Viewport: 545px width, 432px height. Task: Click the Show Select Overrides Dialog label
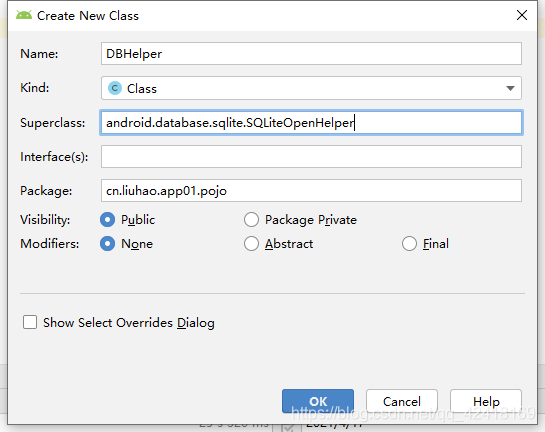129,323
